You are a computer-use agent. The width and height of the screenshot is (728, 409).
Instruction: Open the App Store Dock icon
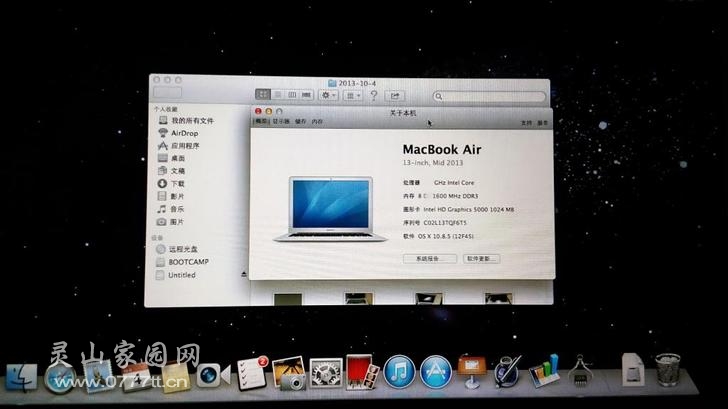436,372
